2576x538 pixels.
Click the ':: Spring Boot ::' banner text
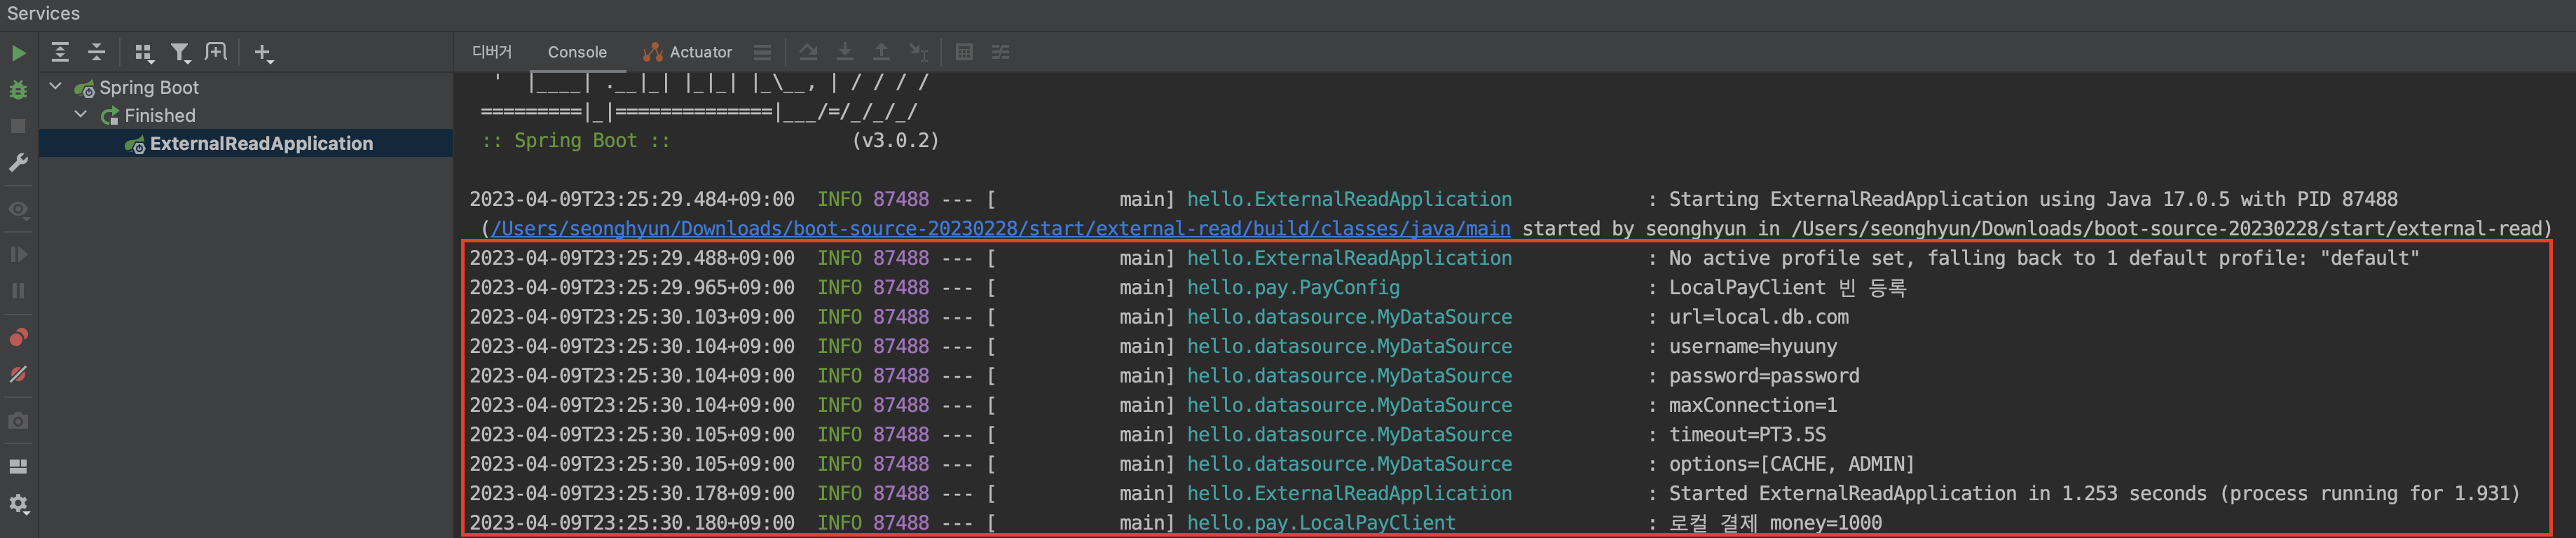575,141
